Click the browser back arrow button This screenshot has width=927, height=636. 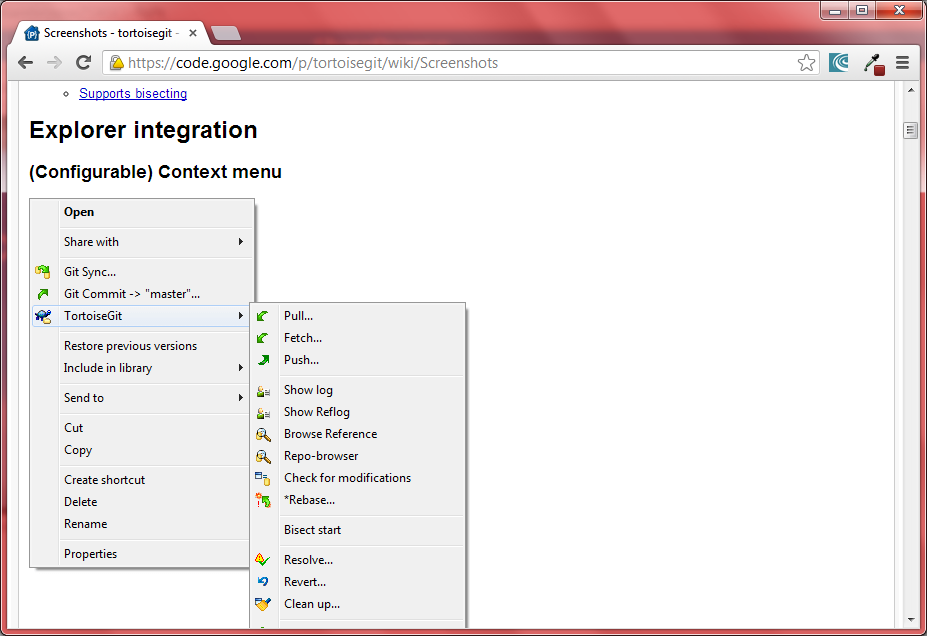point(26,63)
